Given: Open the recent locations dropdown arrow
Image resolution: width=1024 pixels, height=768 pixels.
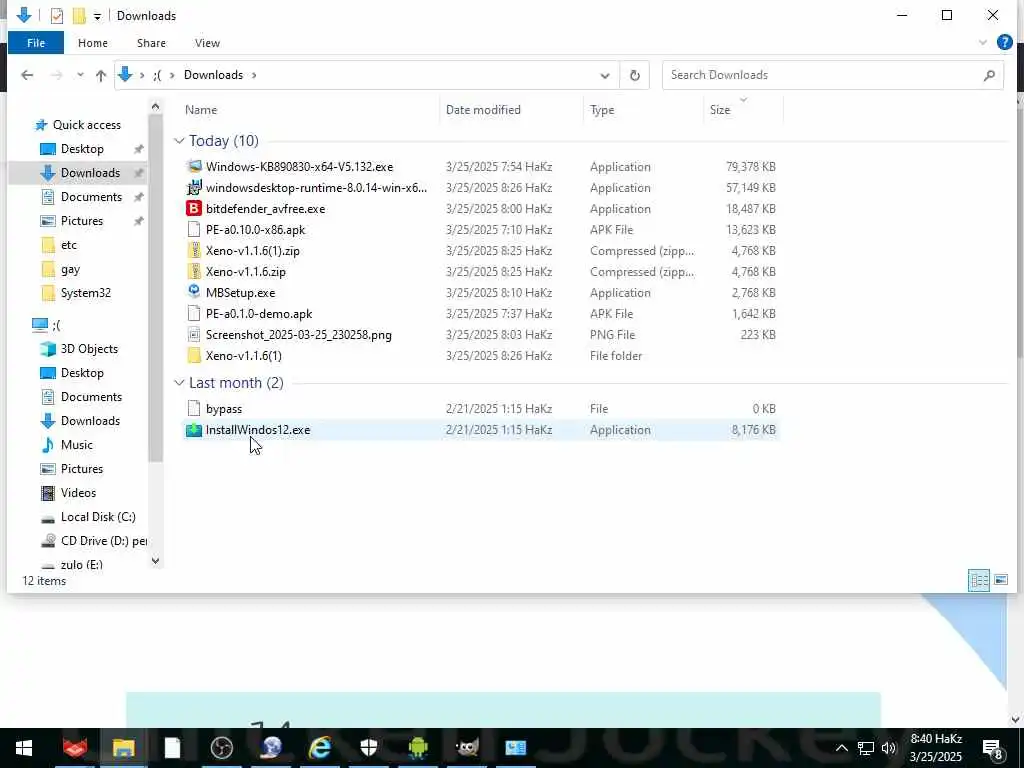Looking at the screenshot, I should click(x=80, y=75).
